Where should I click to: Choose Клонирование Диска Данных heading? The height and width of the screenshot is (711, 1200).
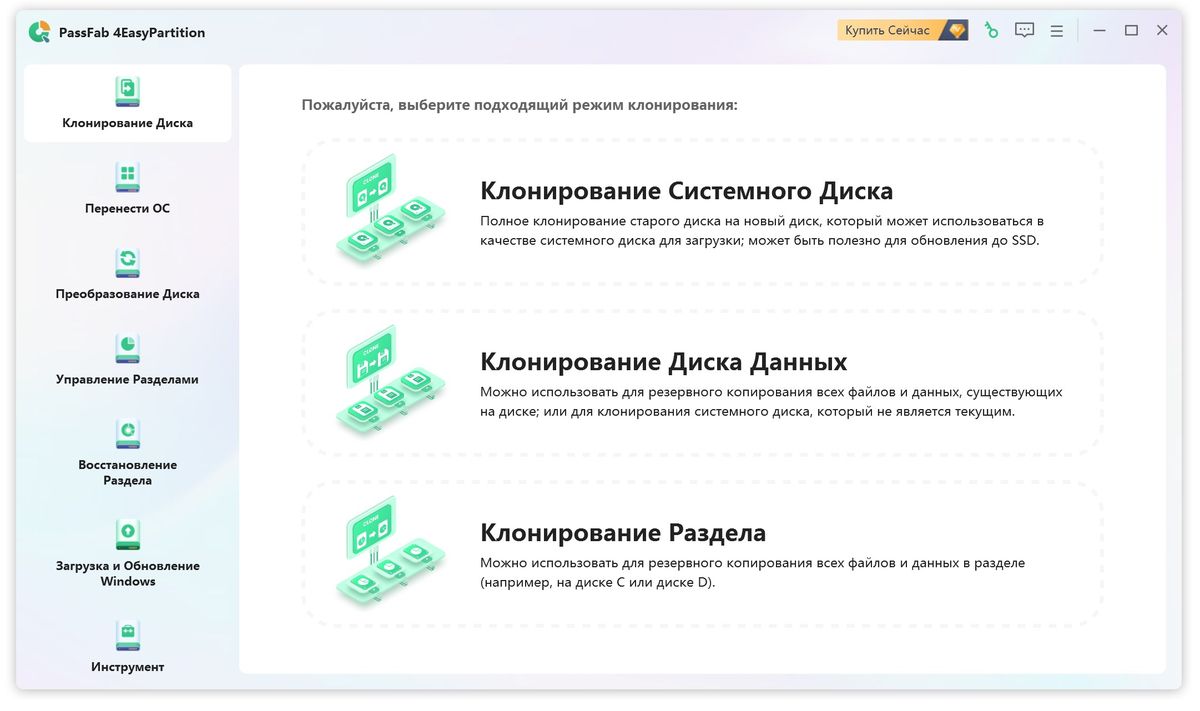pyautogui.click(x=664, y=361)
